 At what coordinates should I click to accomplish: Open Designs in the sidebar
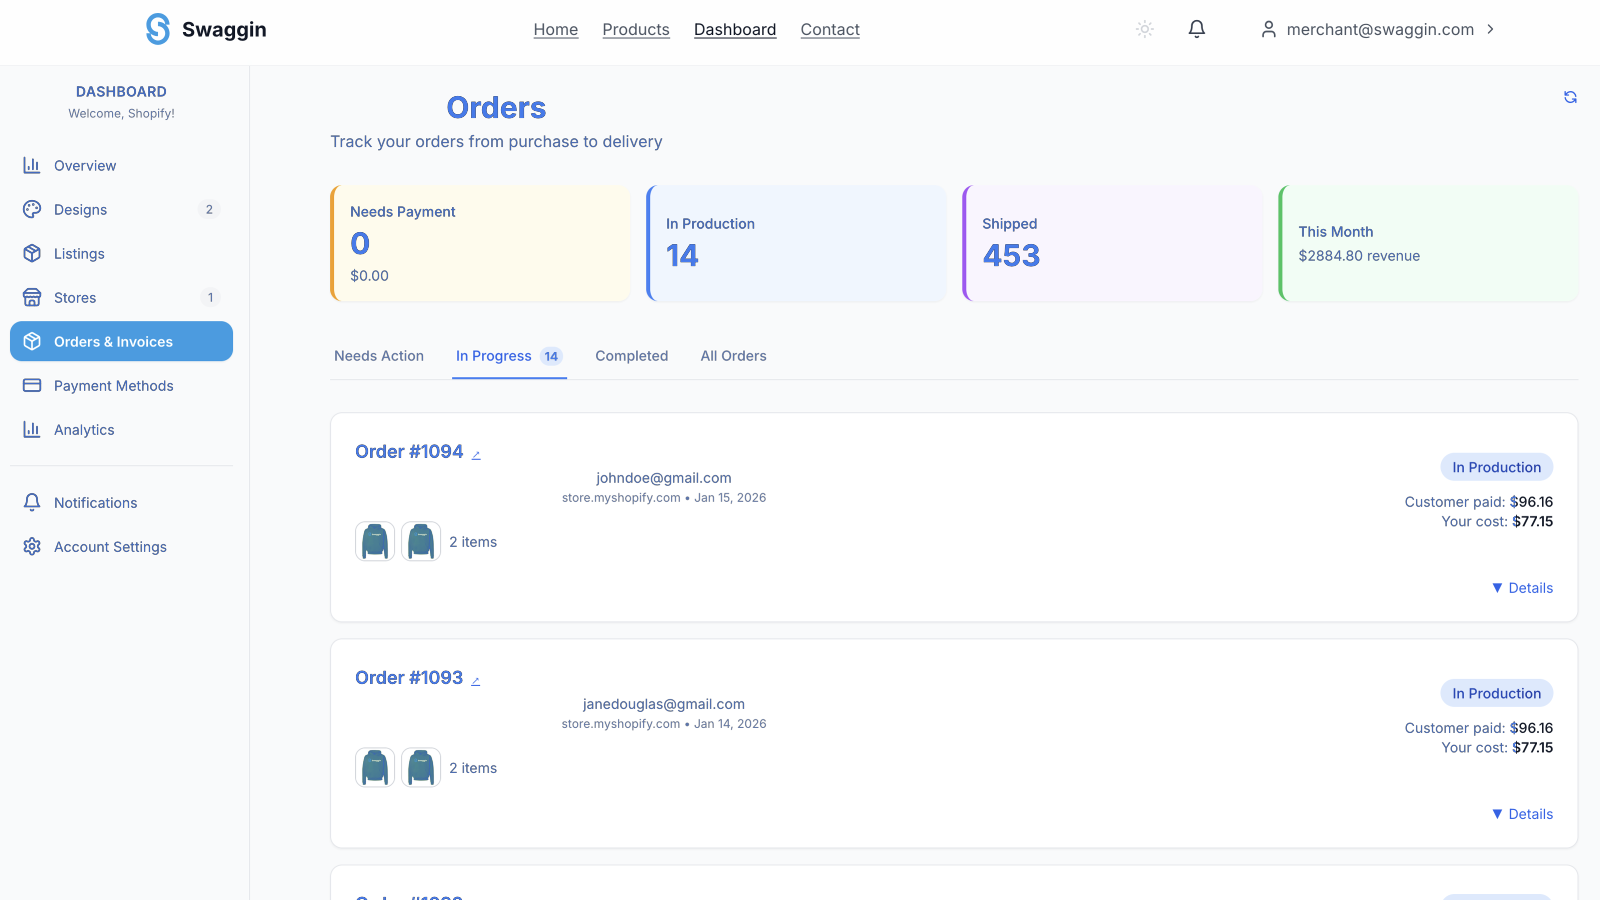point(121,209)
